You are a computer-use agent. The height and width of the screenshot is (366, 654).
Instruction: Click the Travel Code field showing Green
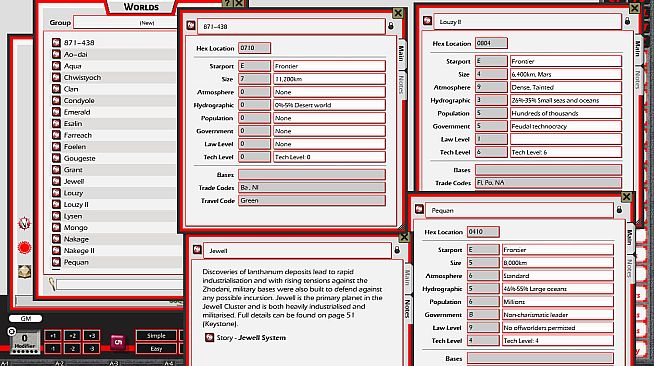[312, 201]
